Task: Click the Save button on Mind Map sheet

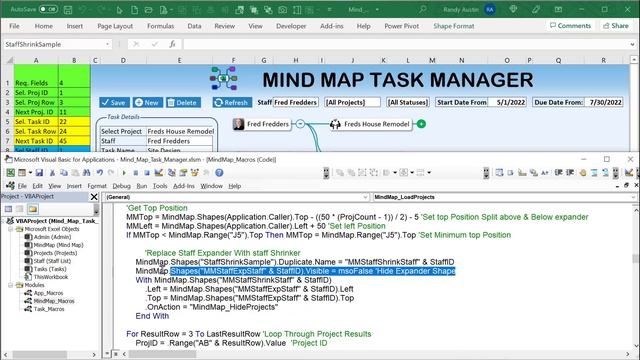Action: tap(114, 102)
